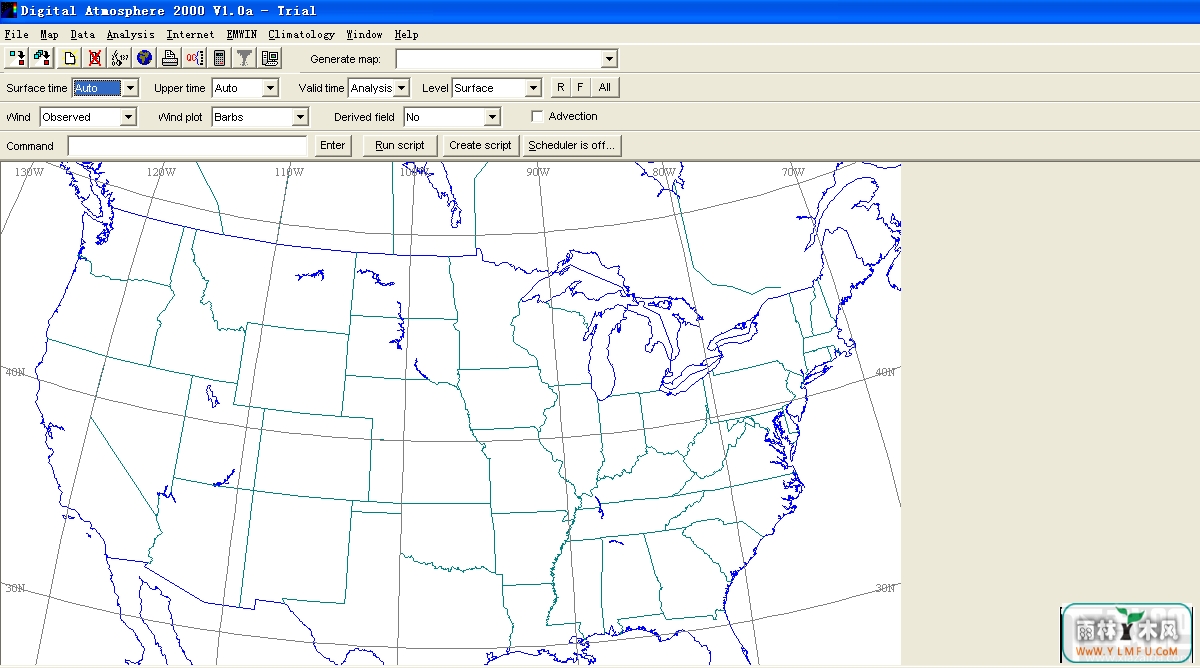Click the R button
The width and height of the screenshot is (1200, 668).
(561, 87)
